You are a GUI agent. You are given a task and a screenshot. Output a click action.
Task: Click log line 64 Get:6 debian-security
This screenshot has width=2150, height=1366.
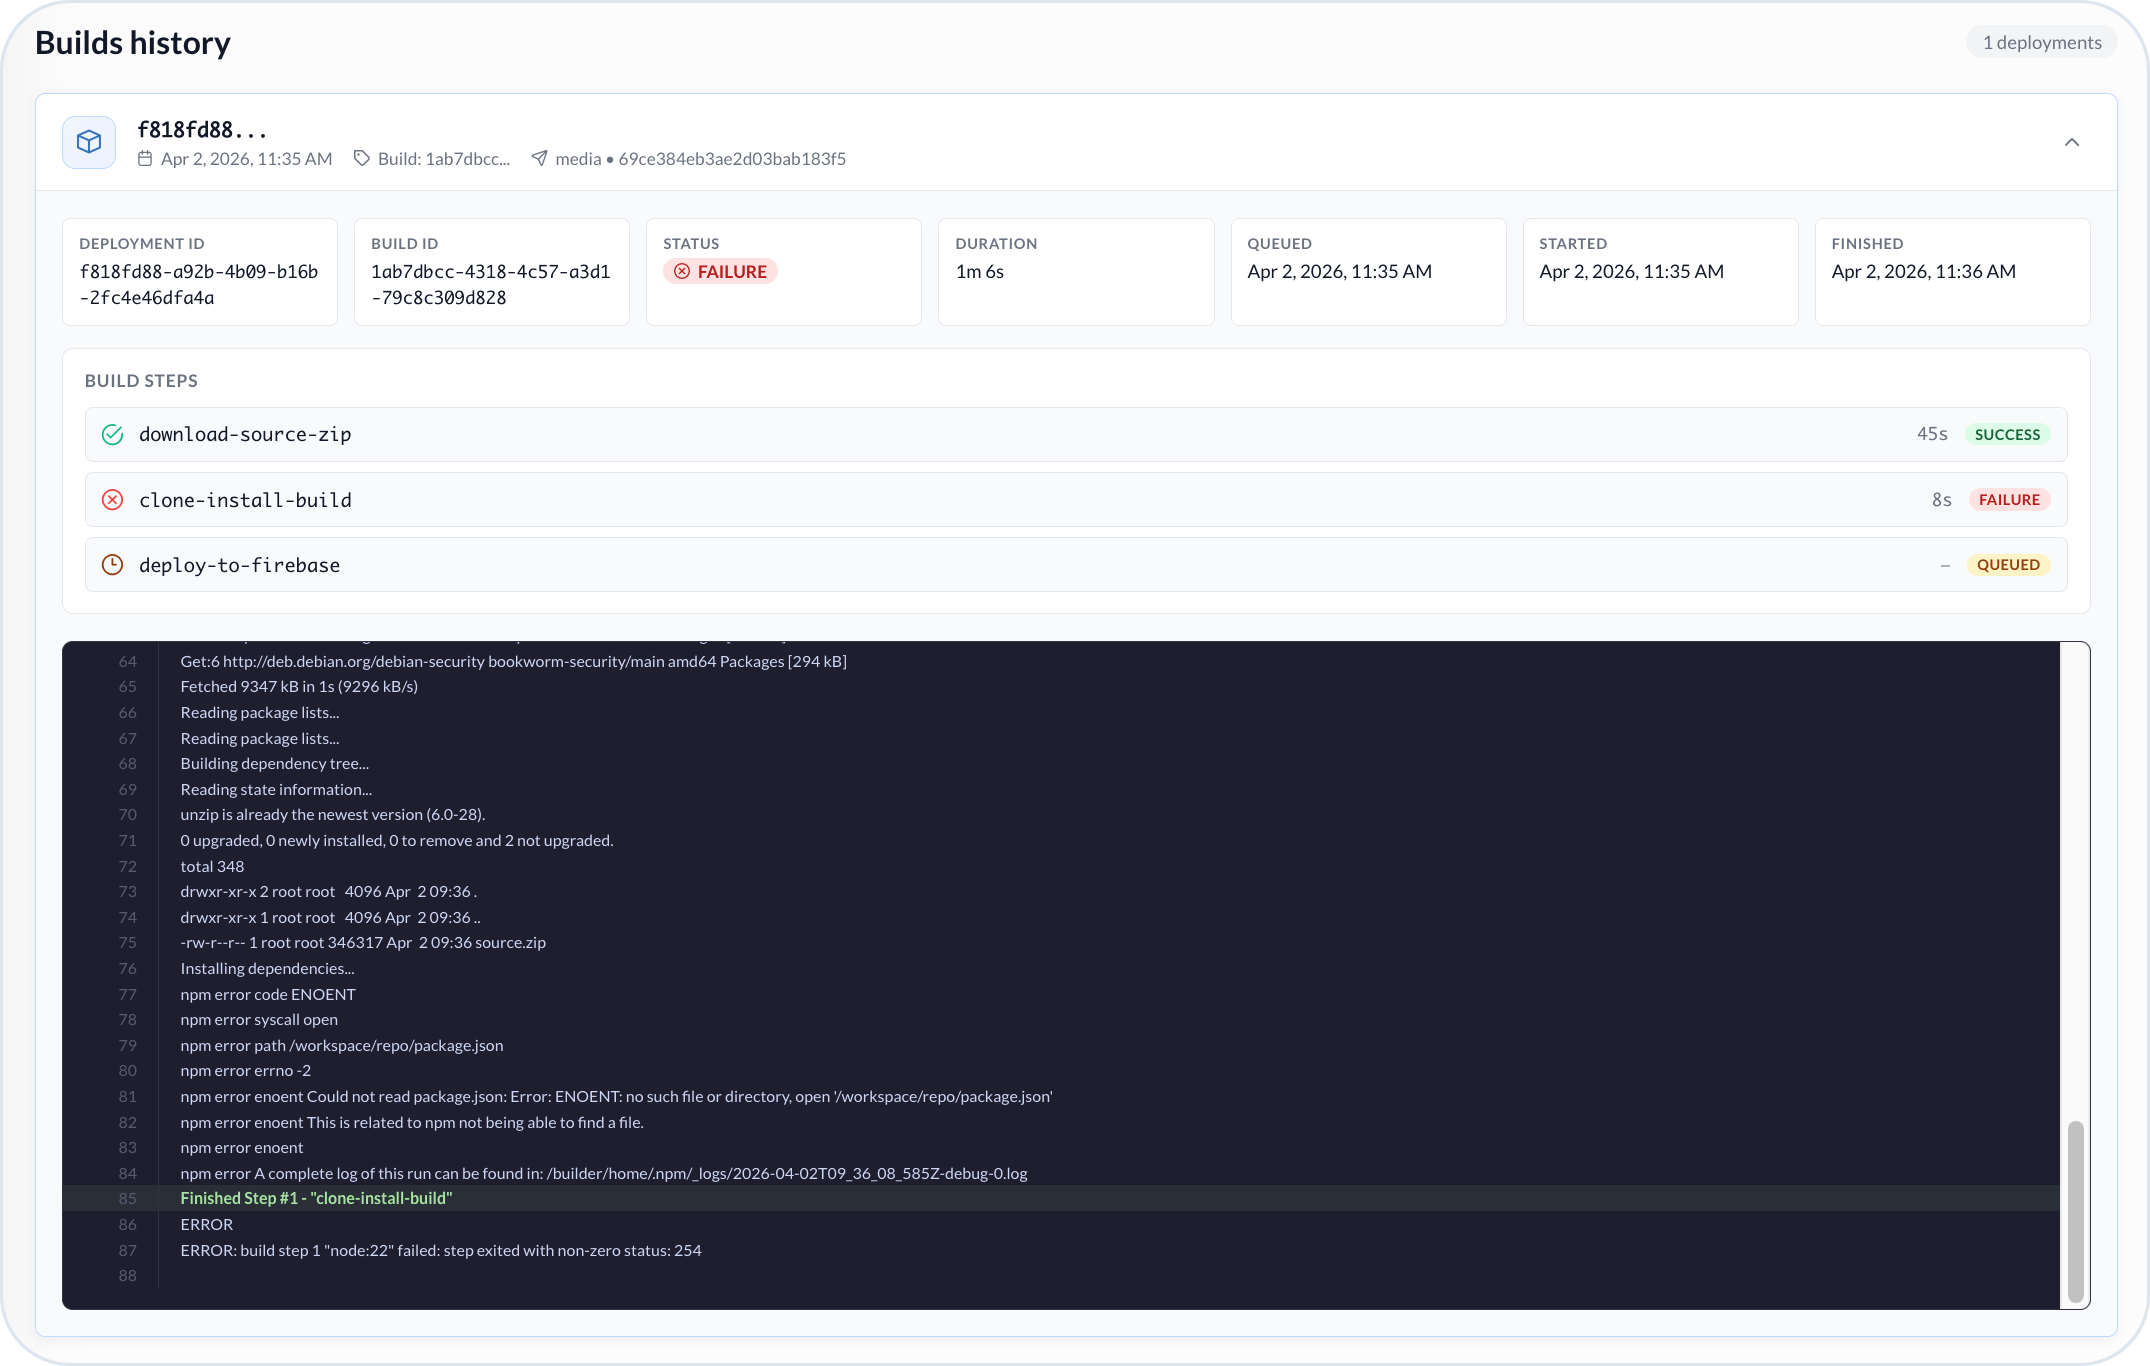[x=514, y=661]
